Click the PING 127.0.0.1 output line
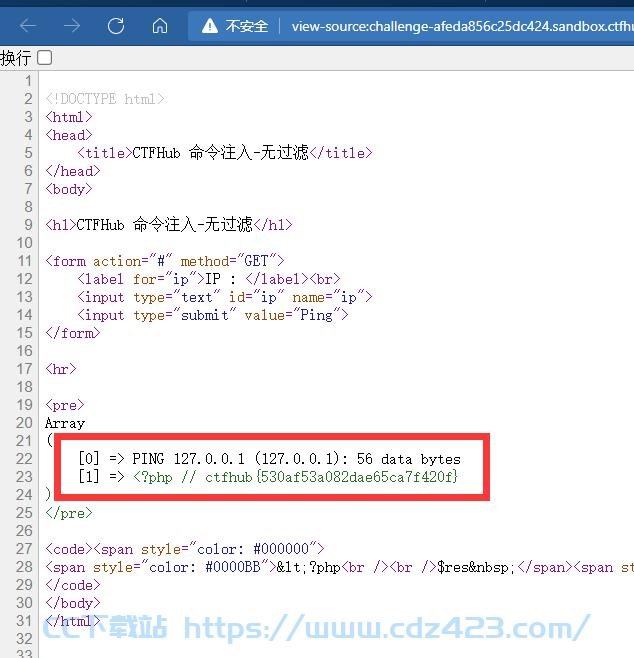Screen dimensions: 634x658 pyautogui.click(x=269, y=459)
